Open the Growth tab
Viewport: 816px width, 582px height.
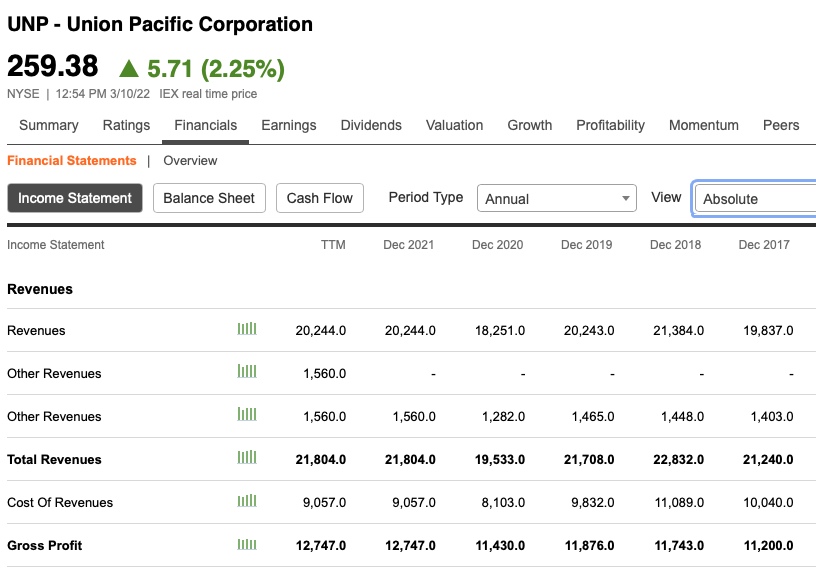coord(530,125)
